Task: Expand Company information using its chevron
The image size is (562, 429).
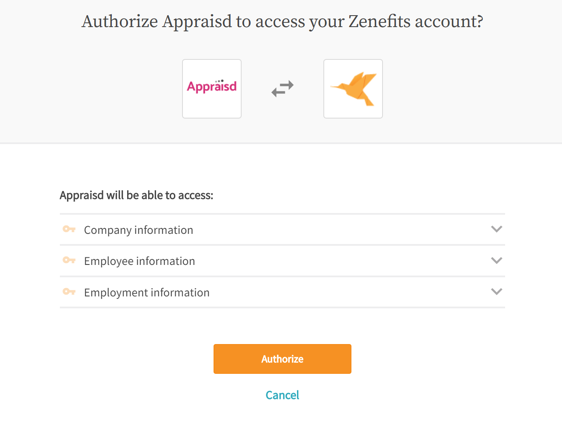Action: tap(496, 229)
